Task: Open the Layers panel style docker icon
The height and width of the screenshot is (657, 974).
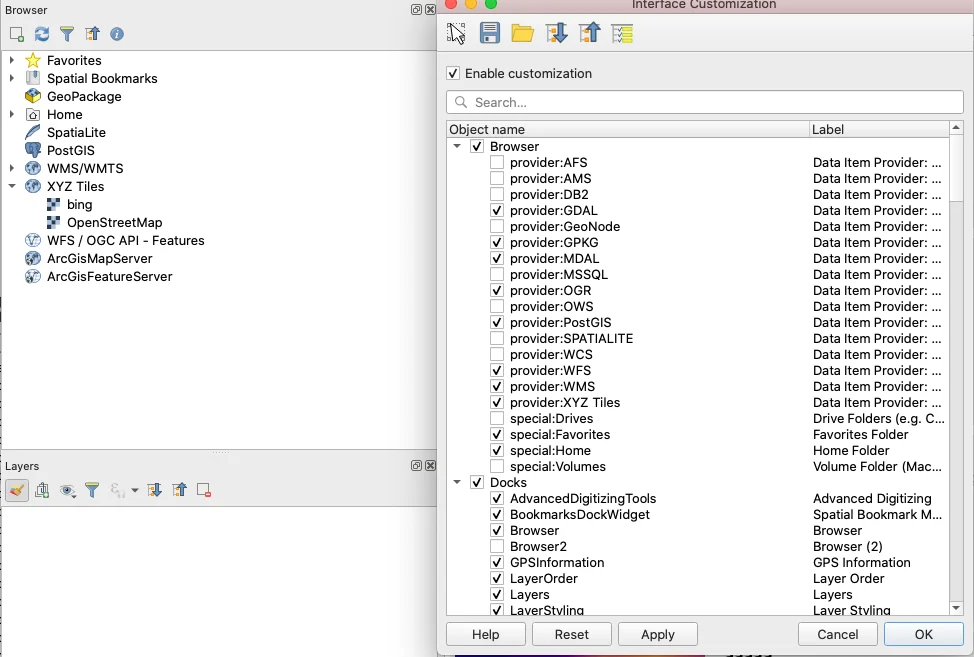Action: (x=17, y=490)
